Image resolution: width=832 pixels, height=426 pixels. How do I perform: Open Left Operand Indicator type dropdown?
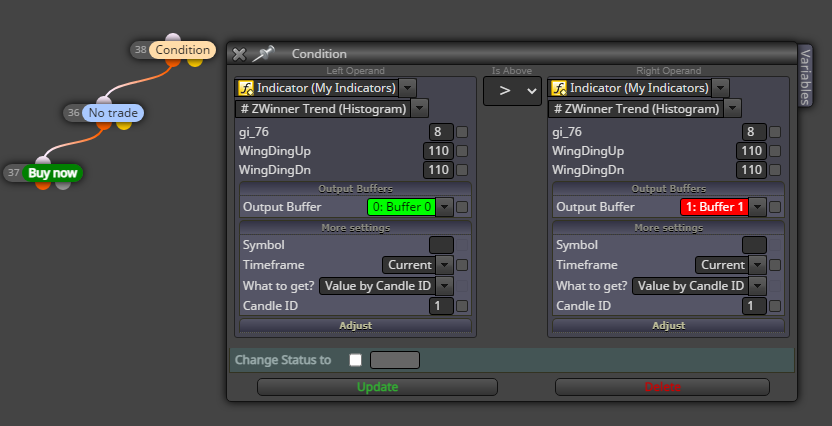tap(407, 88)
